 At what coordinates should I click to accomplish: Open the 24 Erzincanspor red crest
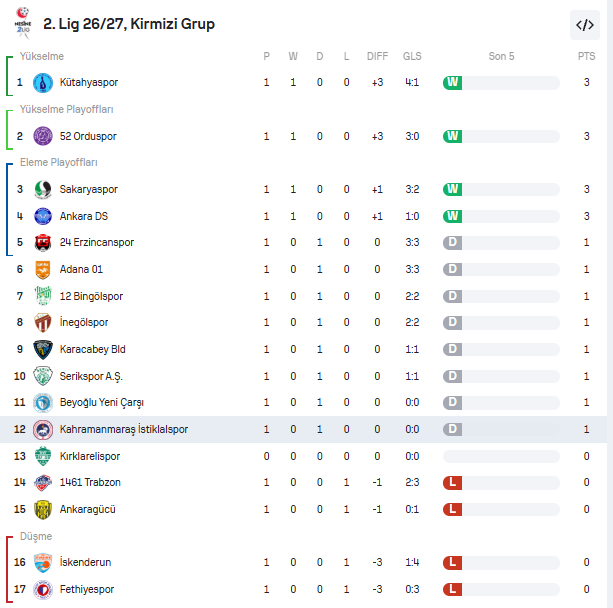(x=43, y=242)
